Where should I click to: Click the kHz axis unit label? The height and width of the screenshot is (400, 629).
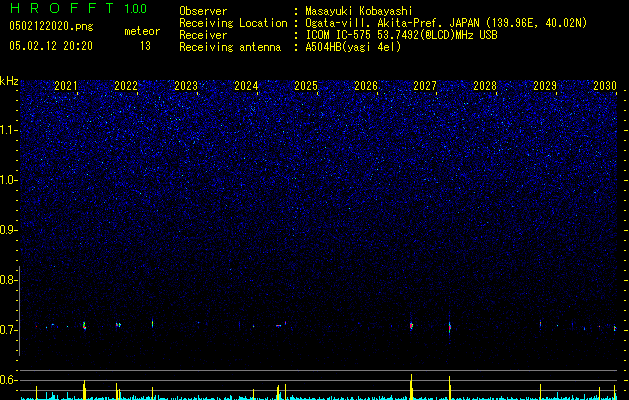[x=9, y=81]
